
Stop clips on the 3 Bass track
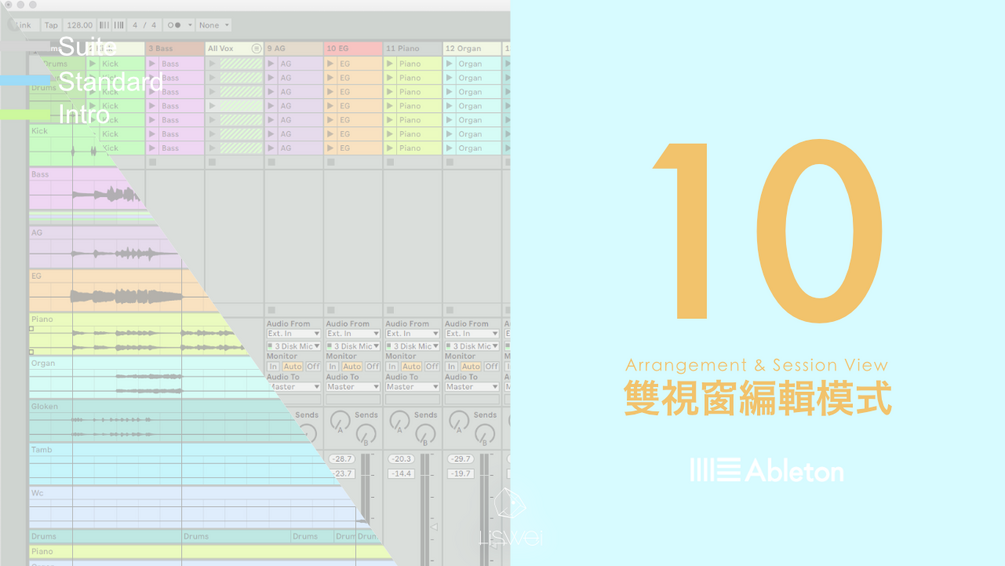point(153,162)
